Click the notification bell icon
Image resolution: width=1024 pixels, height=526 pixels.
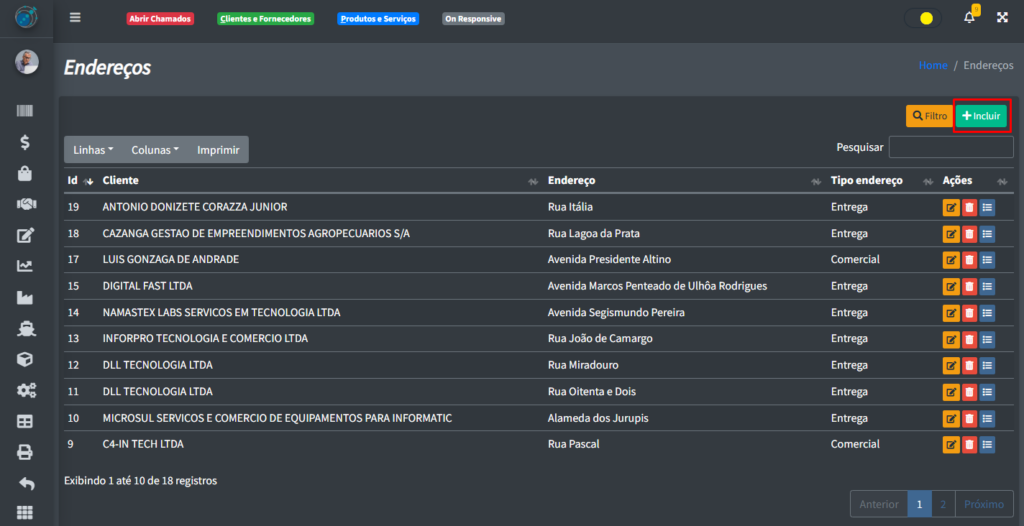(969, 18)
